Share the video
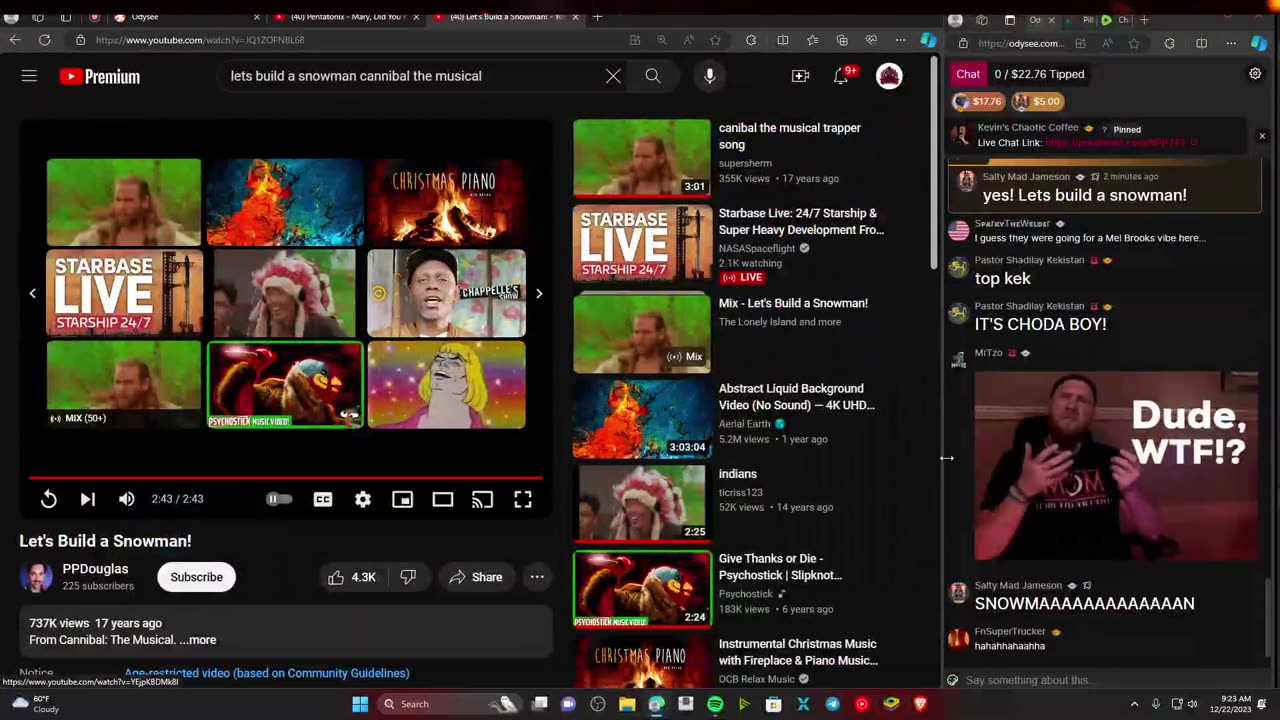1280x720 pixels. [476, 577]
